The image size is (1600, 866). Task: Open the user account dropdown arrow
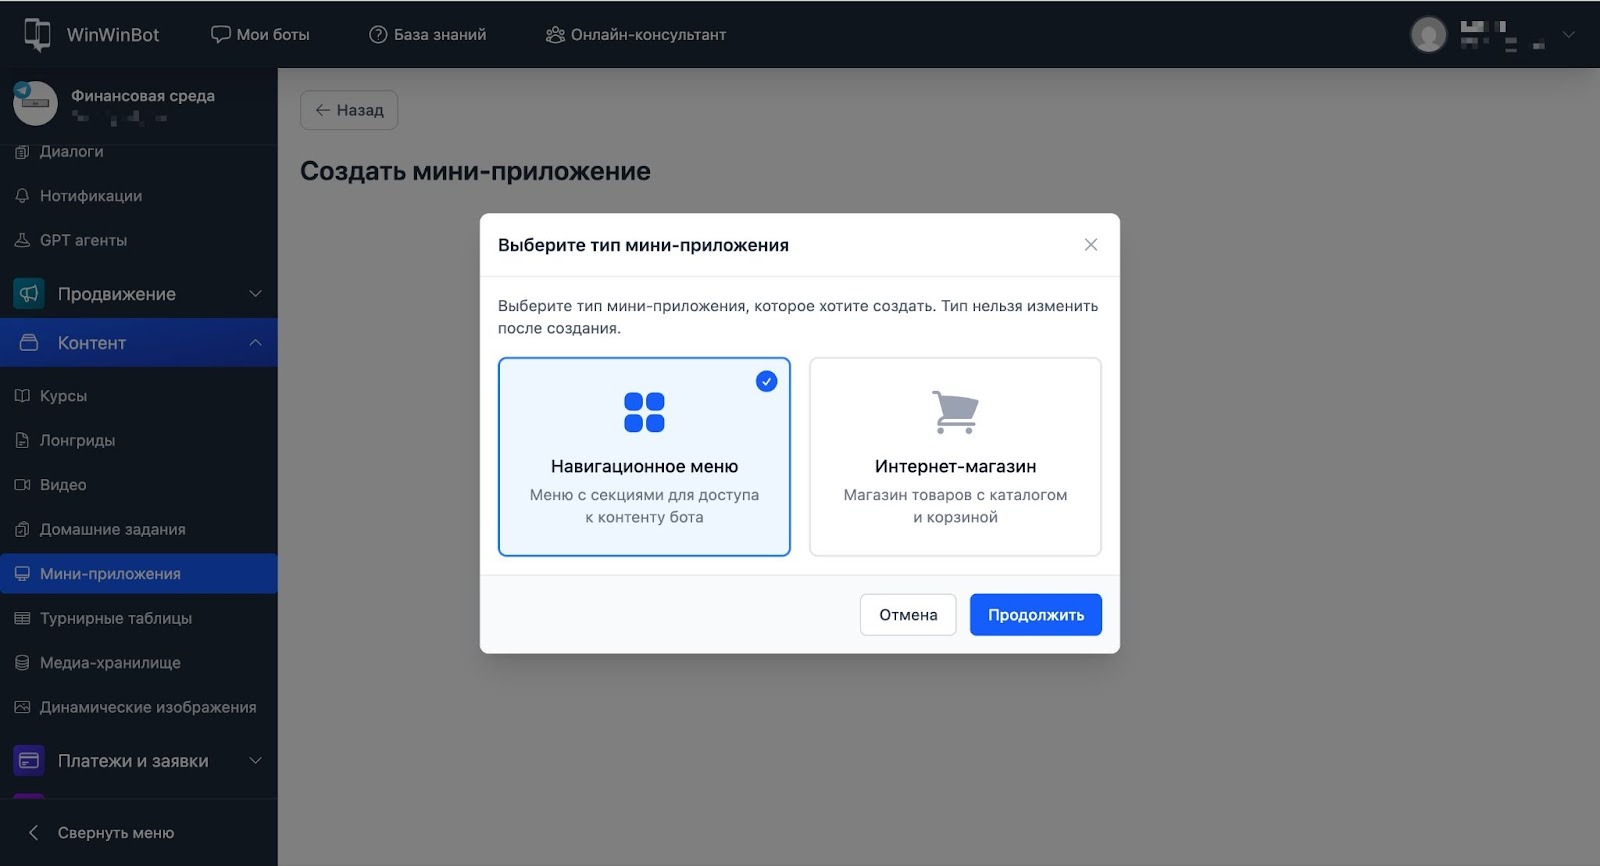pyautogui.click(x=1568, y=35)
